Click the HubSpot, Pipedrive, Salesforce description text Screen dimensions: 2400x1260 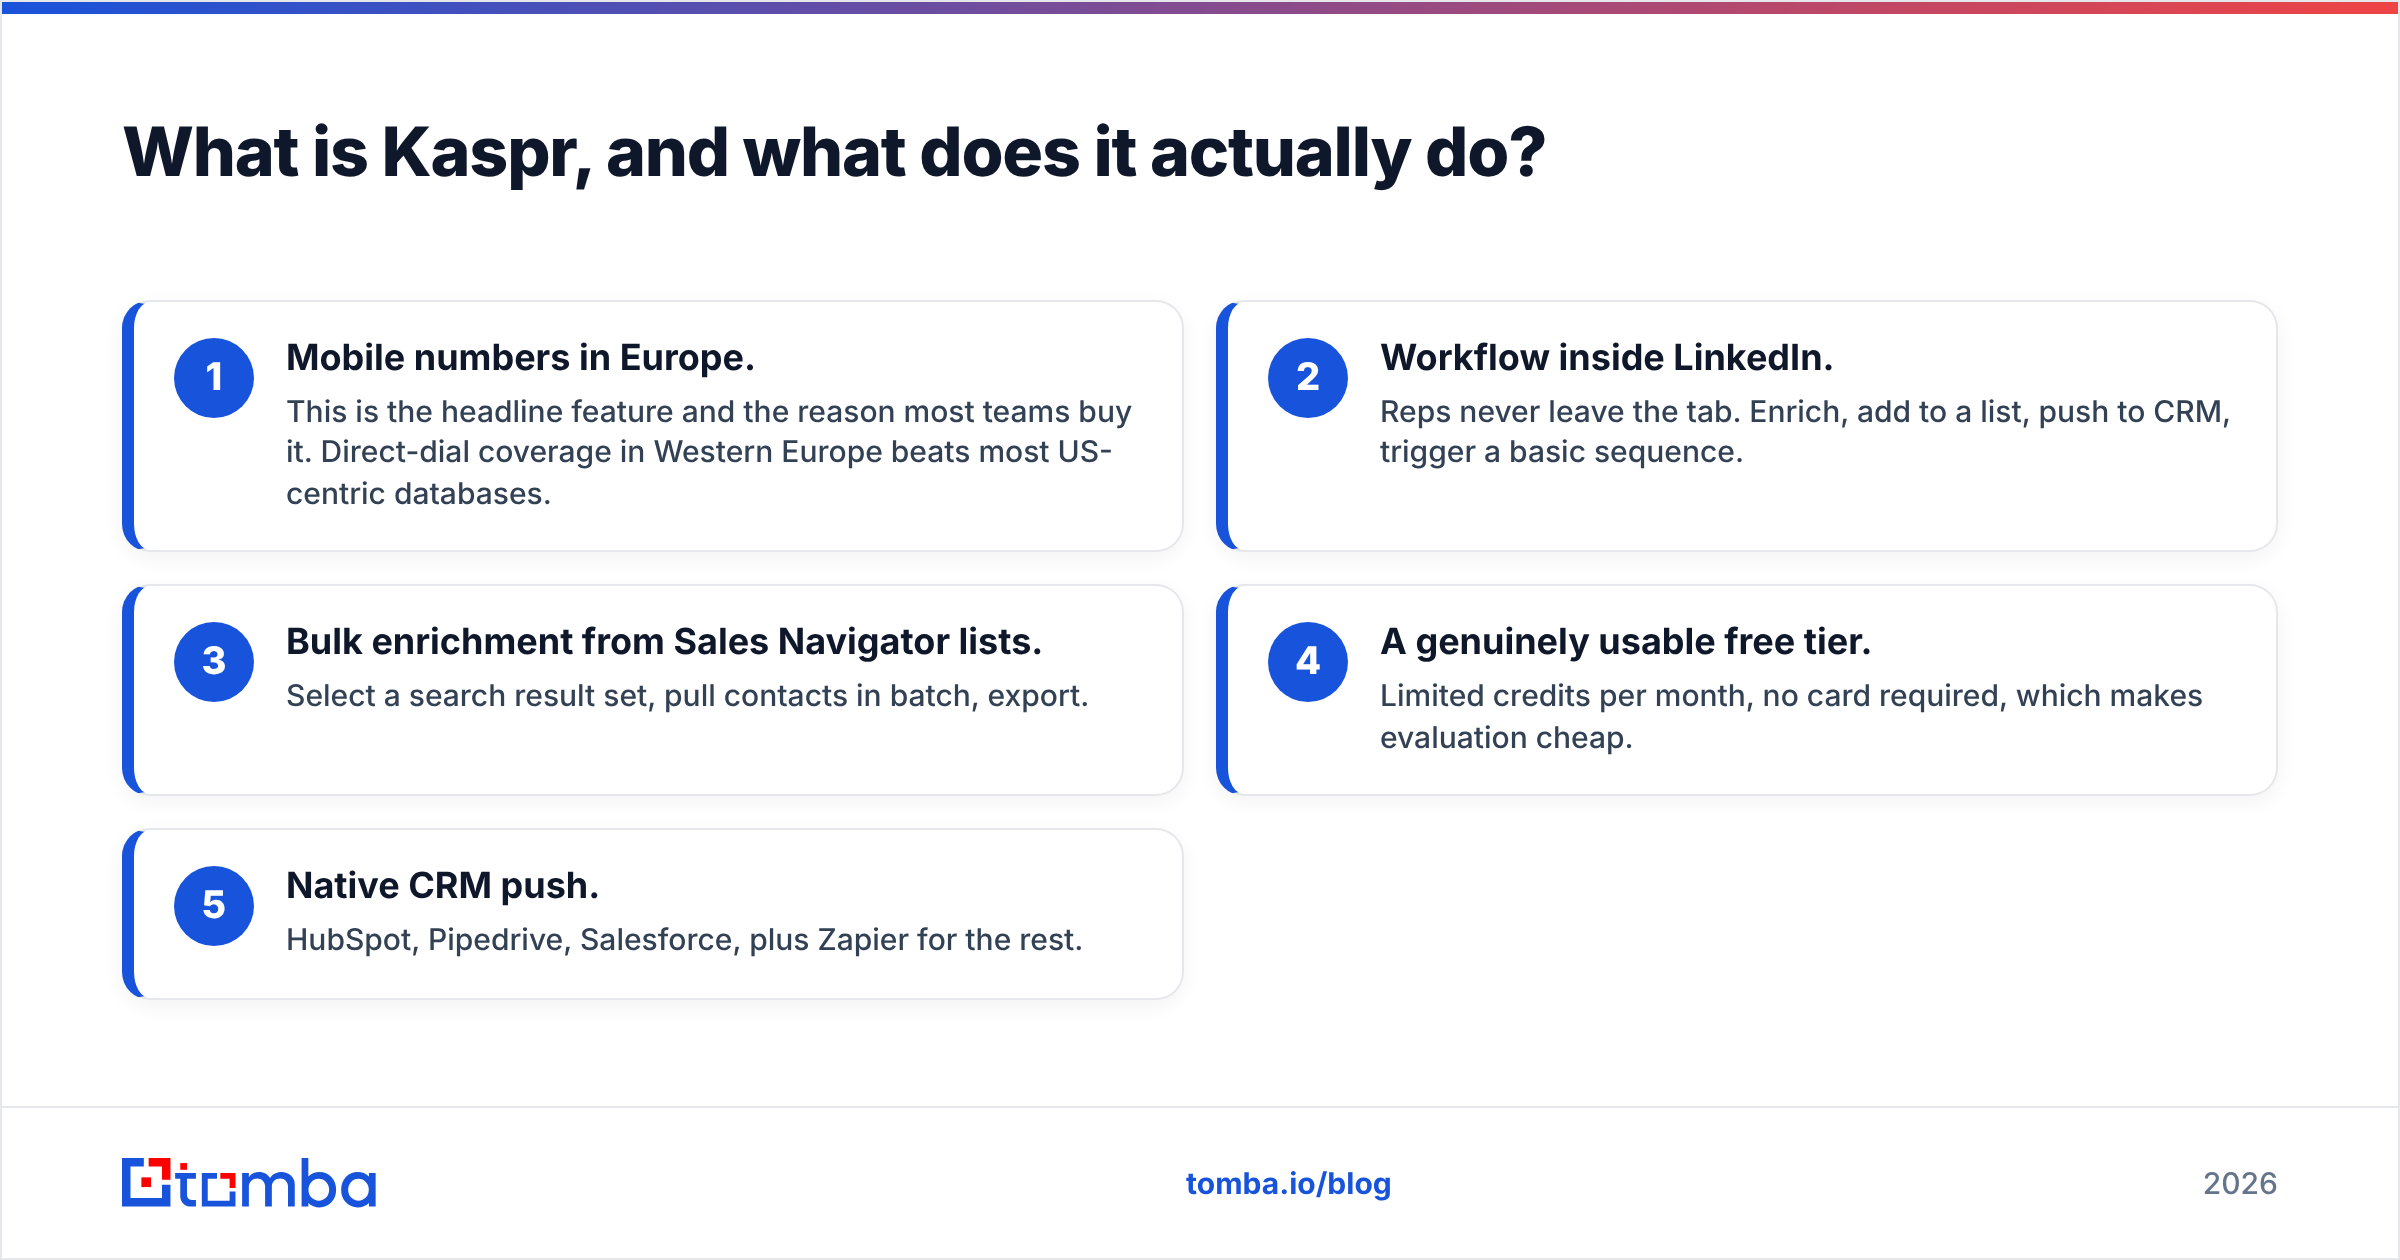[x=684, y=940]
